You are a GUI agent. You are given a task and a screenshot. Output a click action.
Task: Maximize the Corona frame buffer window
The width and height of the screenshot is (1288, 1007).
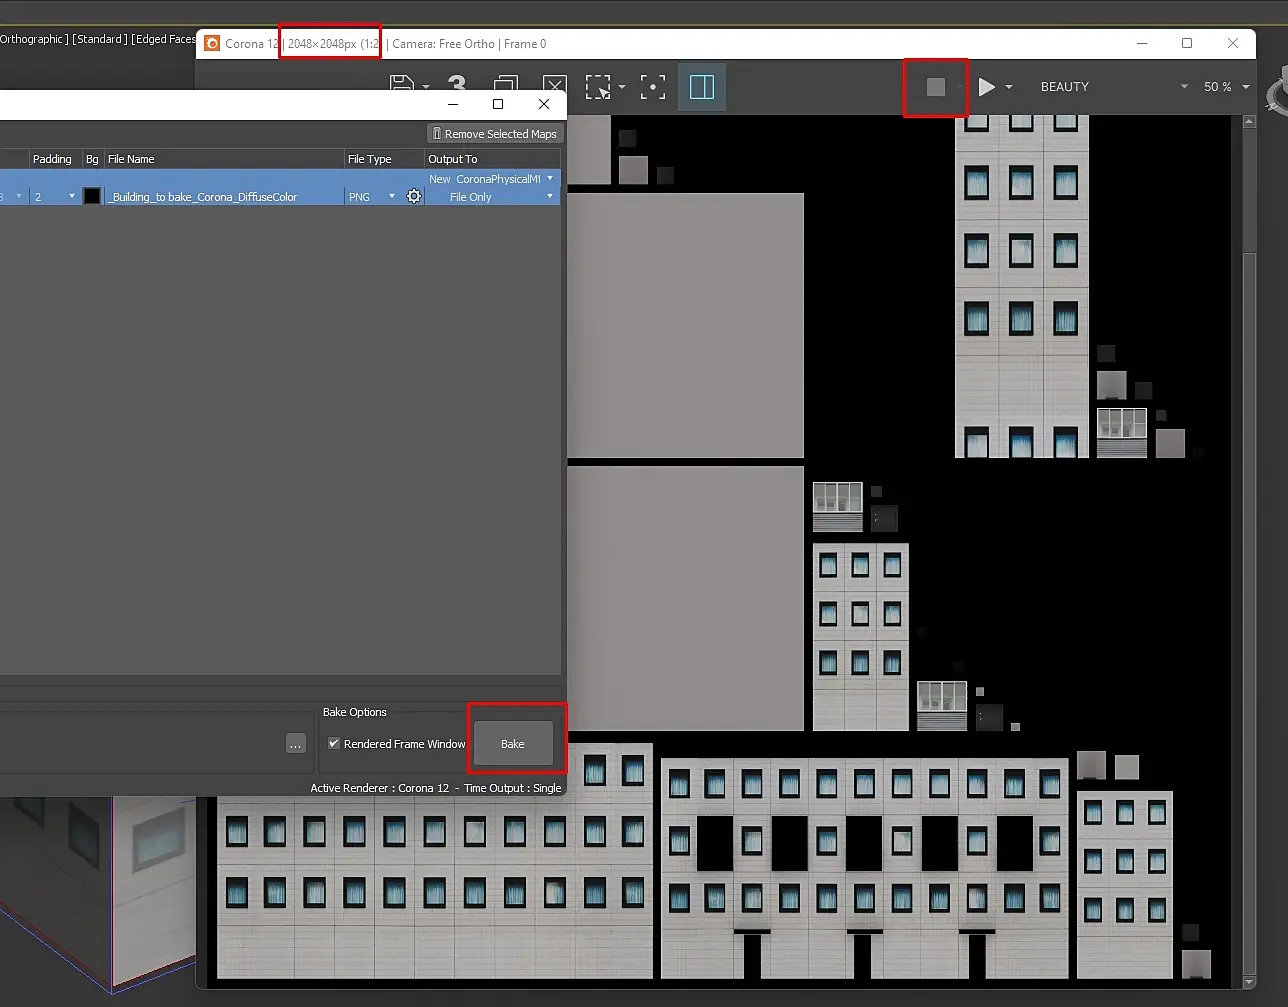(x=1187, y=43)
